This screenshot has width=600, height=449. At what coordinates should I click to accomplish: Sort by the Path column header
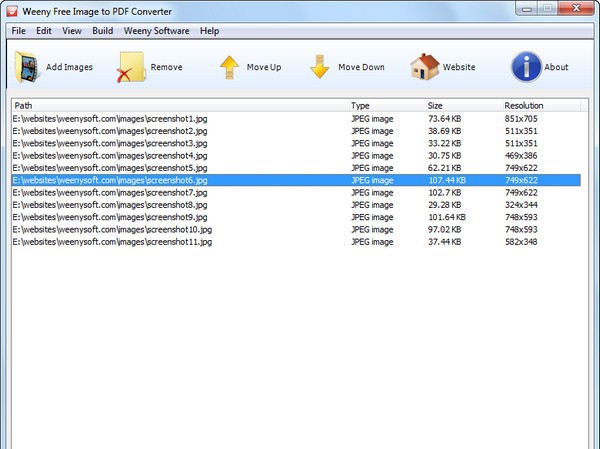pyautogui.click(x=181, y=105)
